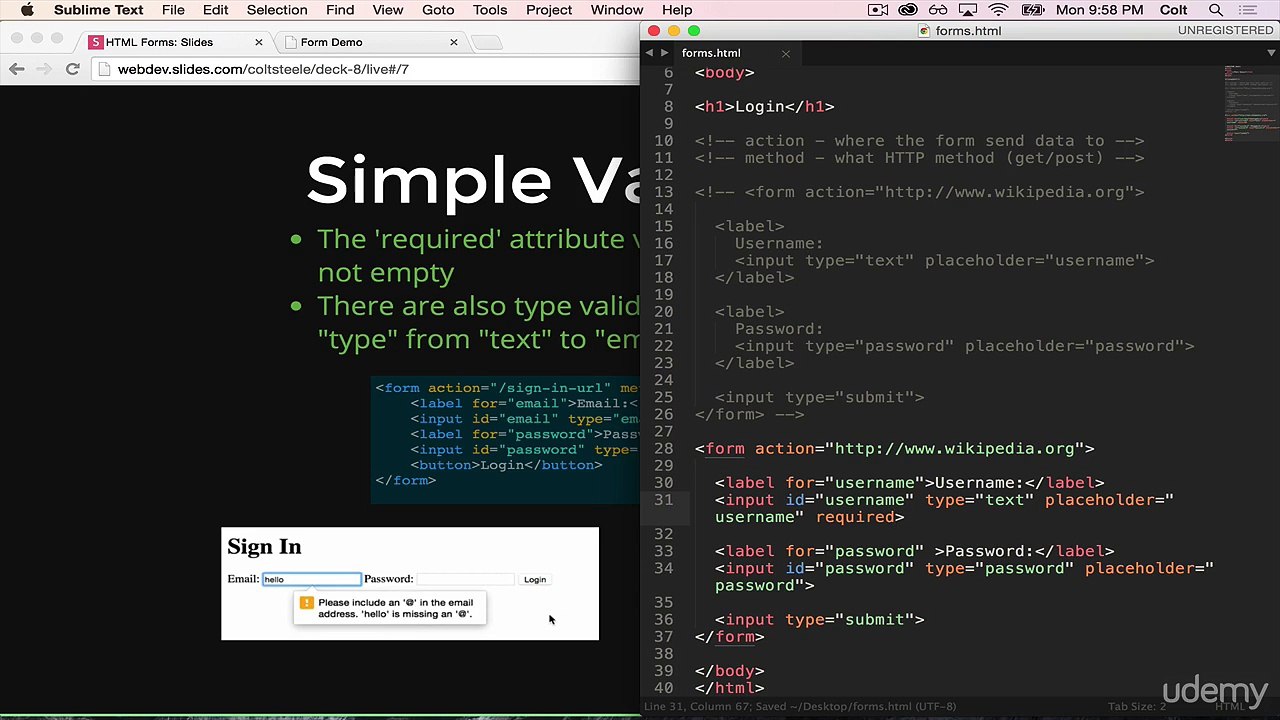
Task: Click the glasses icon in menu bar
Action: pos(938,10)
